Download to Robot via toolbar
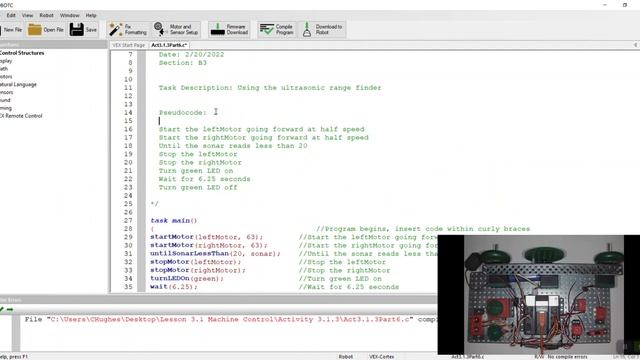640x360 pixels. coord(322,30)
